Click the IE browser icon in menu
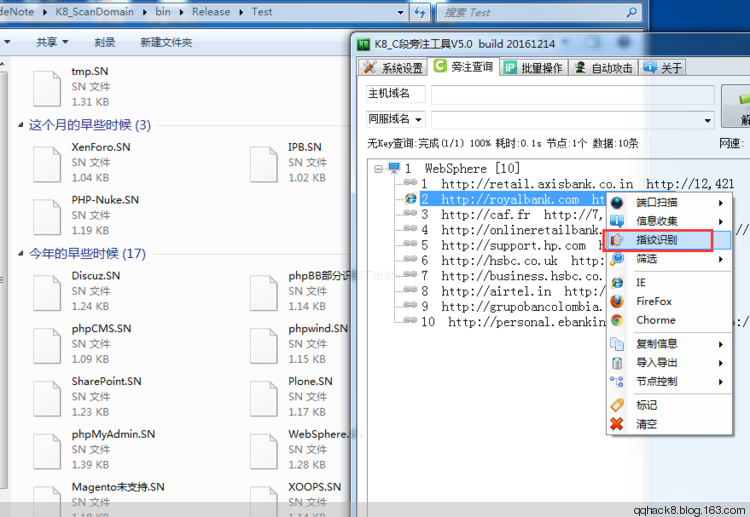 [617, 283]
